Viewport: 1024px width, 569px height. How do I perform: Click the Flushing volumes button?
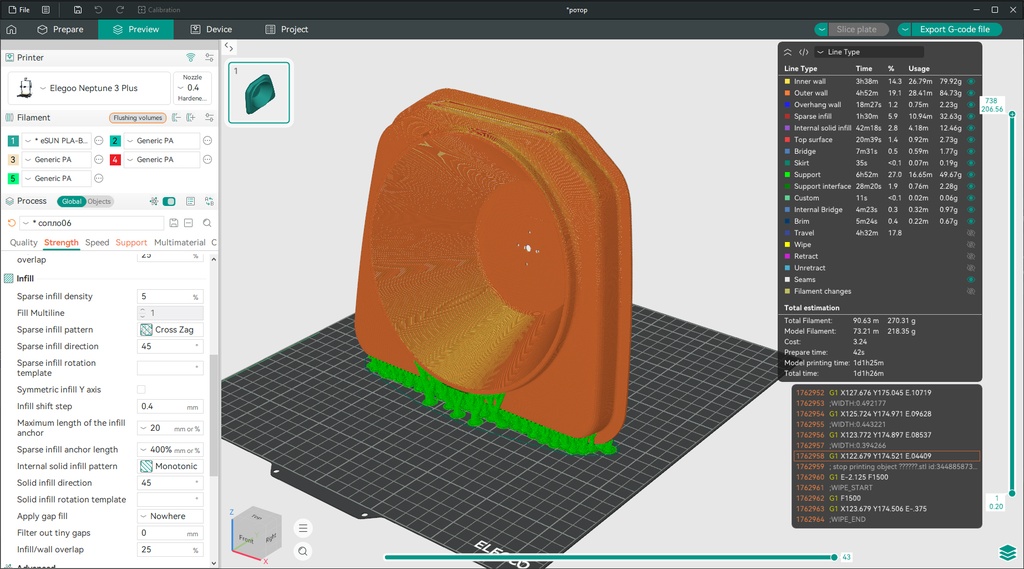click(137, 118)
